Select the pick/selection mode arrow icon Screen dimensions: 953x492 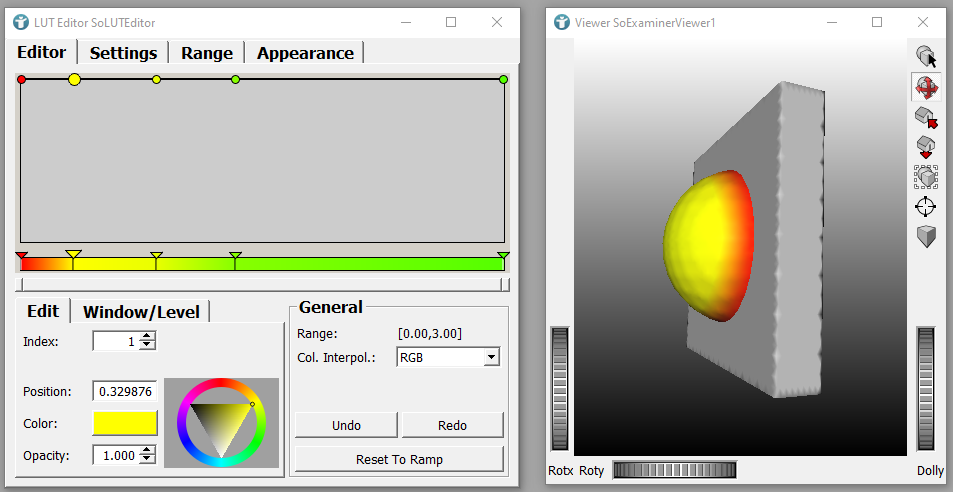(926, 57)
